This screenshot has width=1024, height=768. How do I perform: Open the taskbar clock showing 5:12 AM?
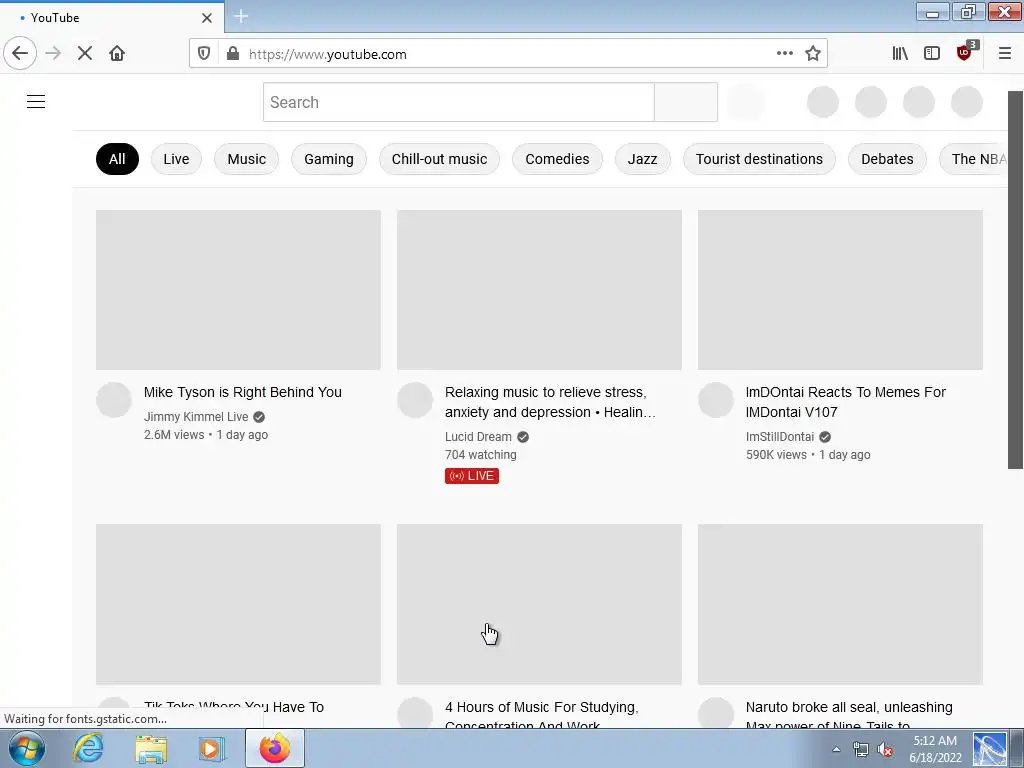[x=935, y=749]
